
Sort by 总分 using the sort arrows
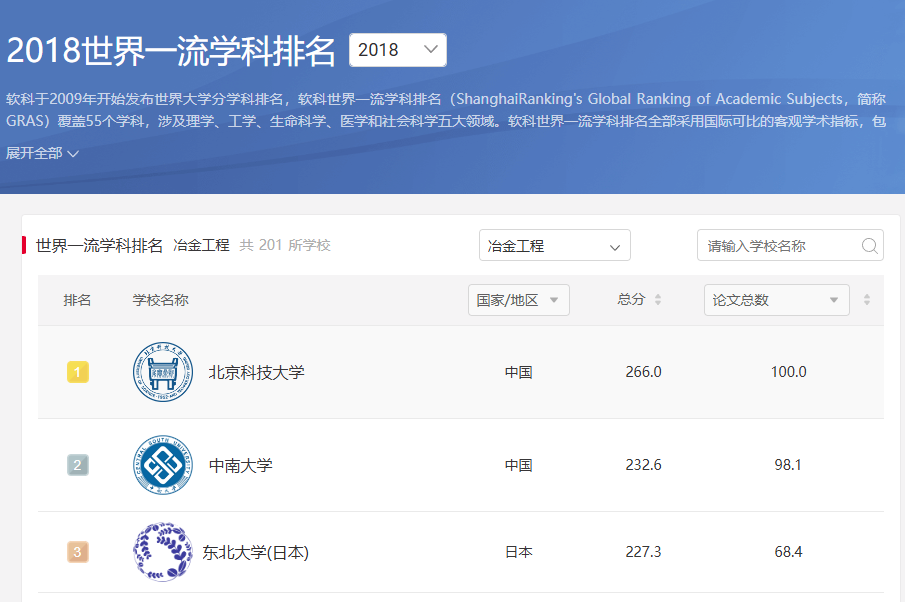[x=657, y=300]
